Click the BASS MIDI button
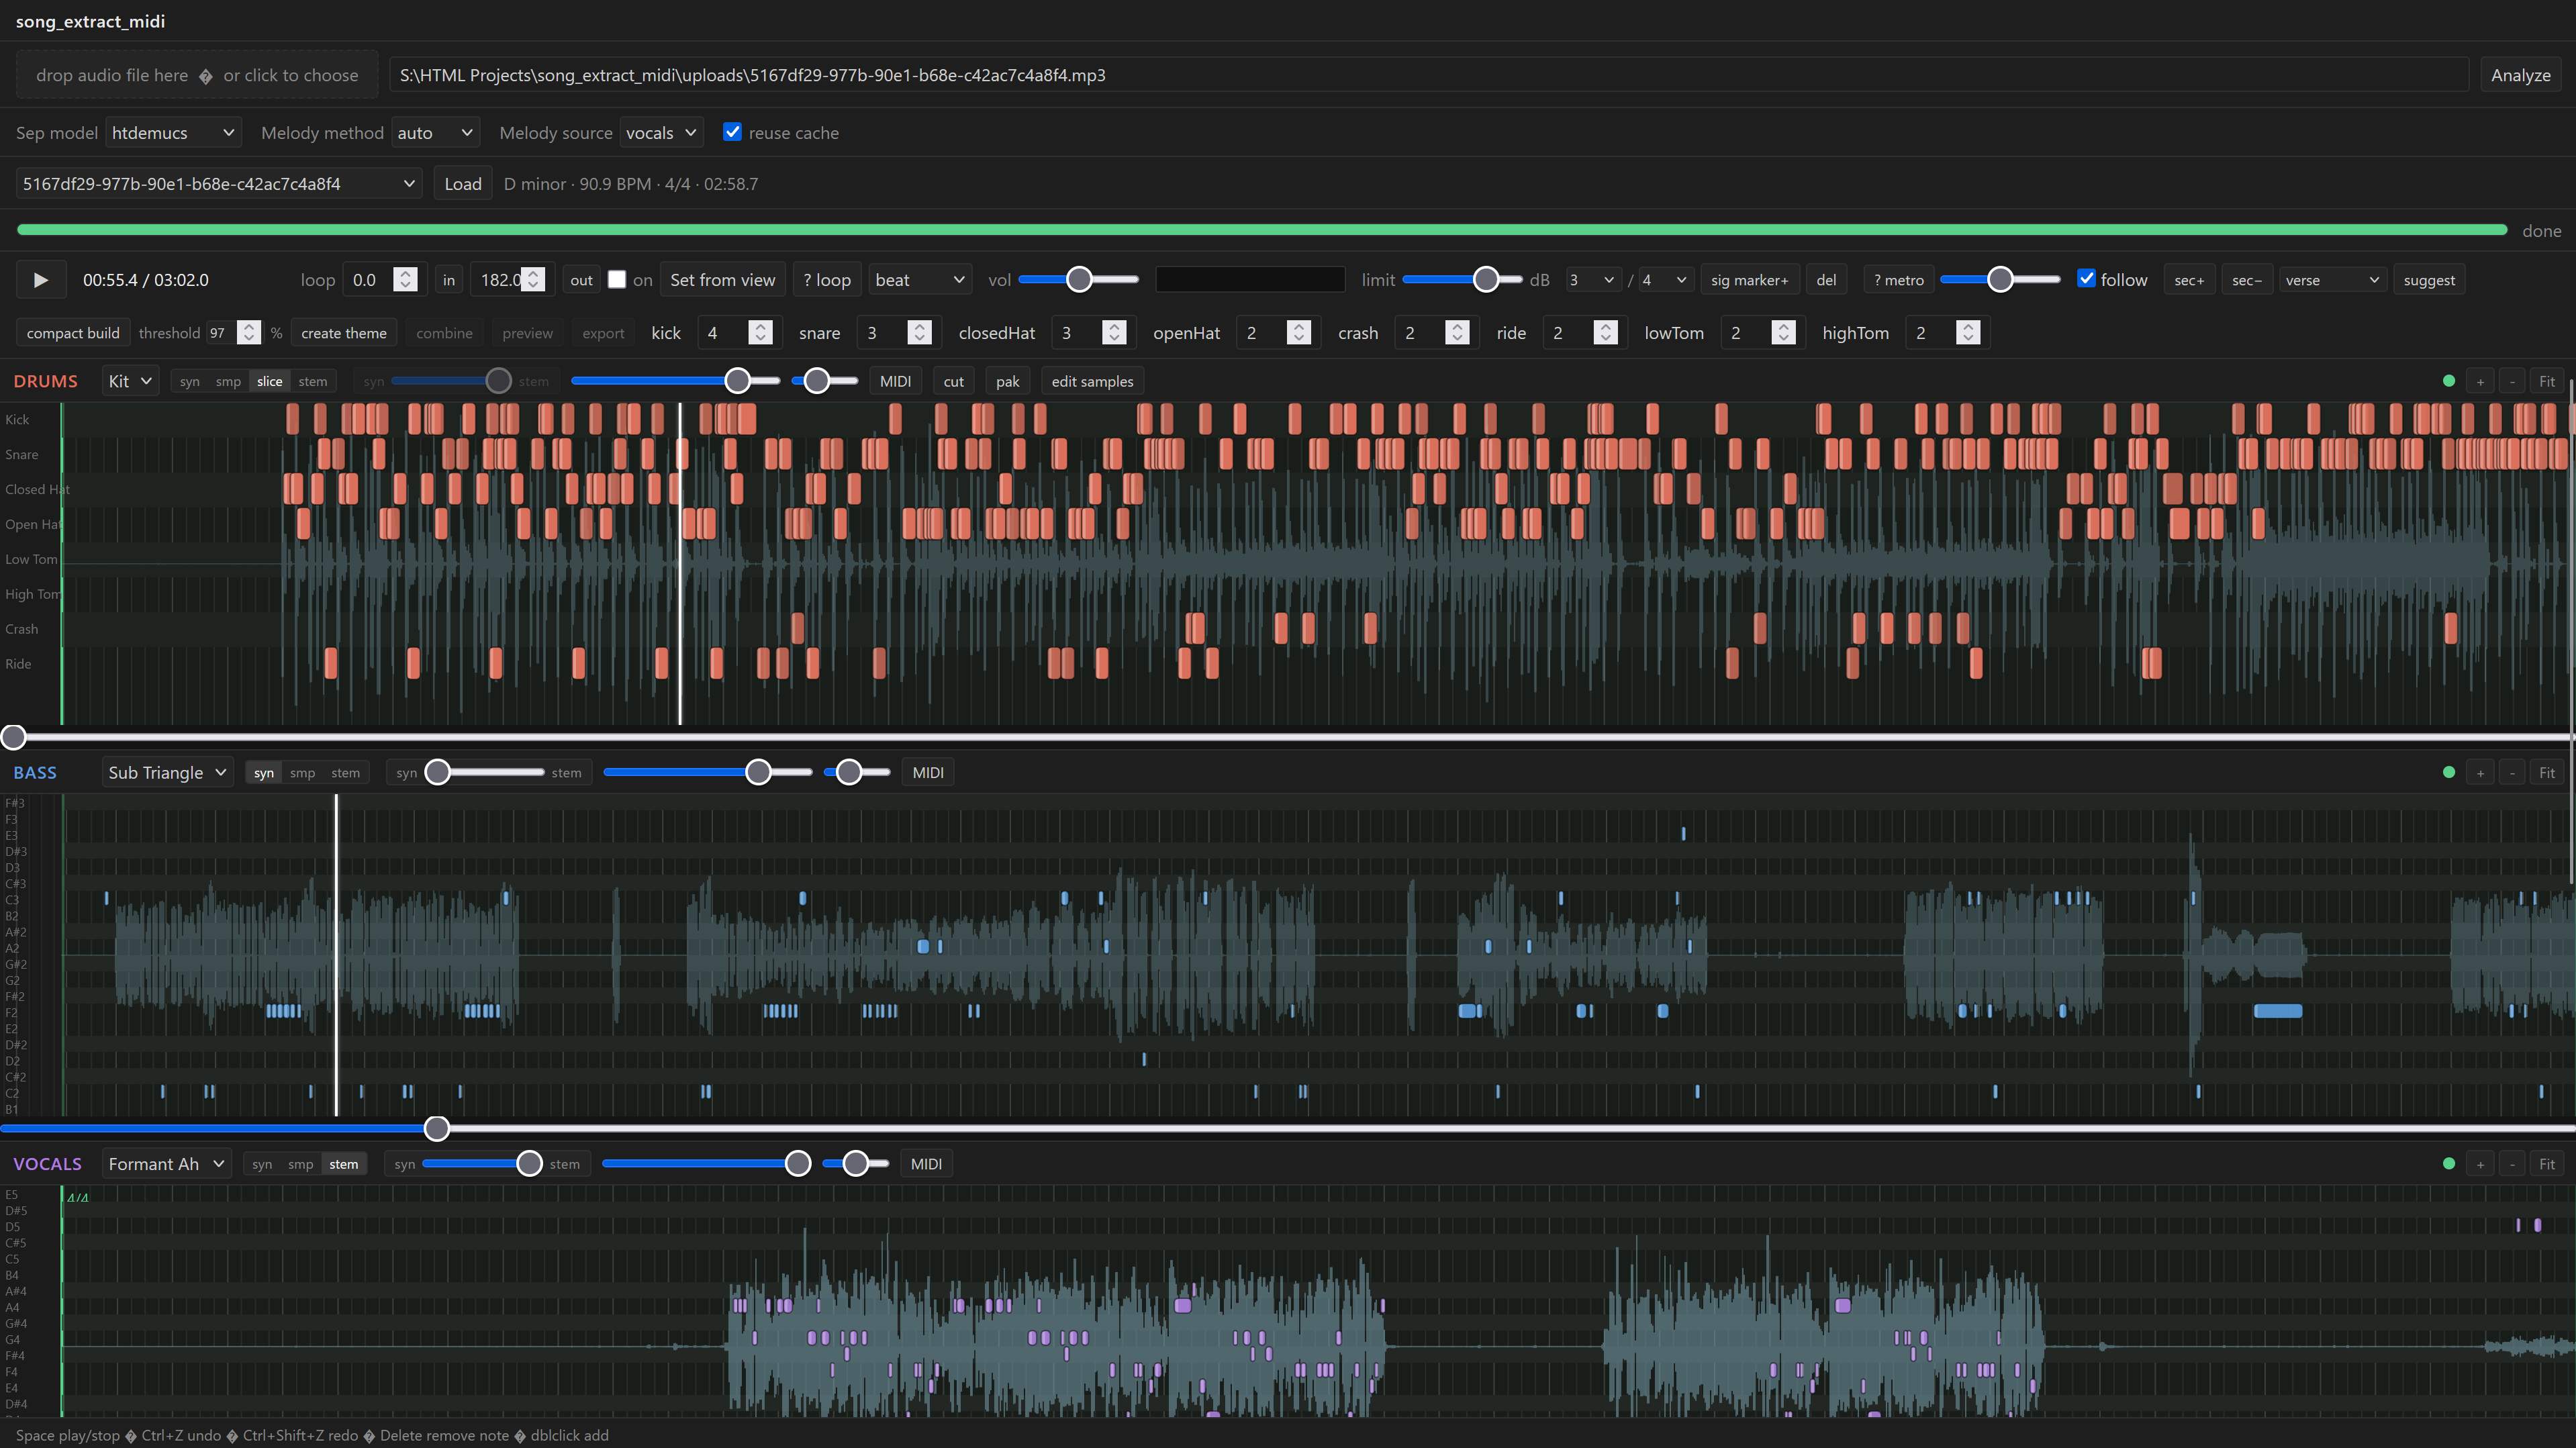 pos(927,772)
